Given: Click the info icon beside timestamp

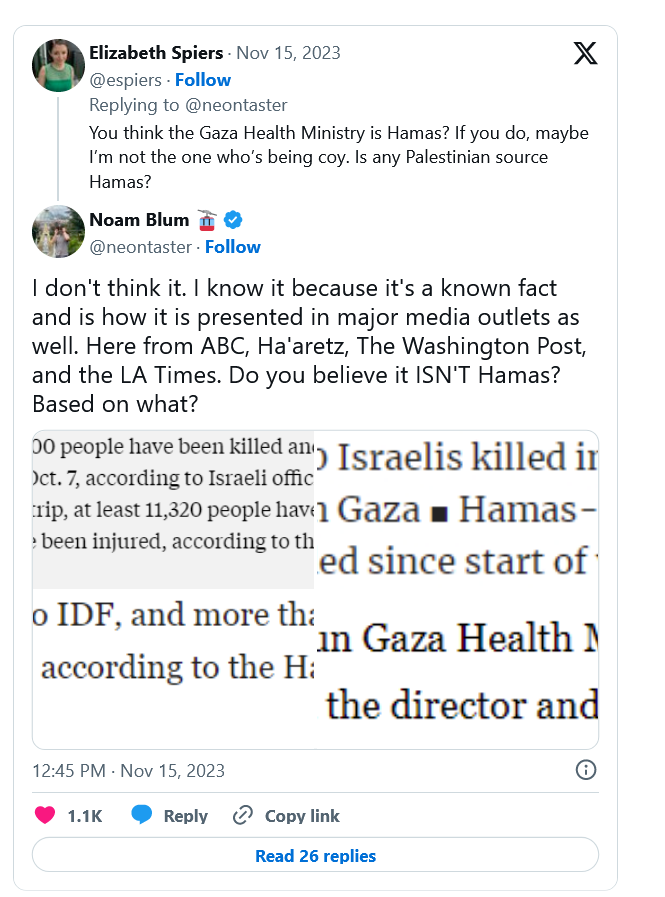Looking at the screenshot, I should pyautogui.click(x=586, y=770).
